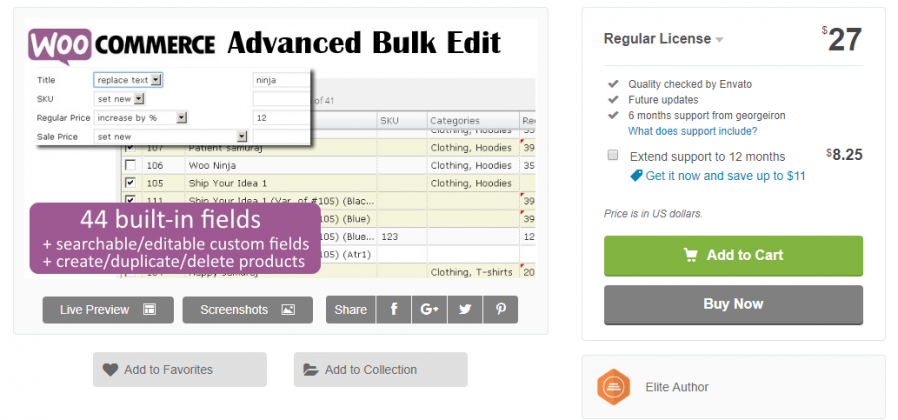Image resolution: width=898 pixels, height=420 pixels.
Task: Click '6 months support from georgeiron' text
Action: coord(707,116)
